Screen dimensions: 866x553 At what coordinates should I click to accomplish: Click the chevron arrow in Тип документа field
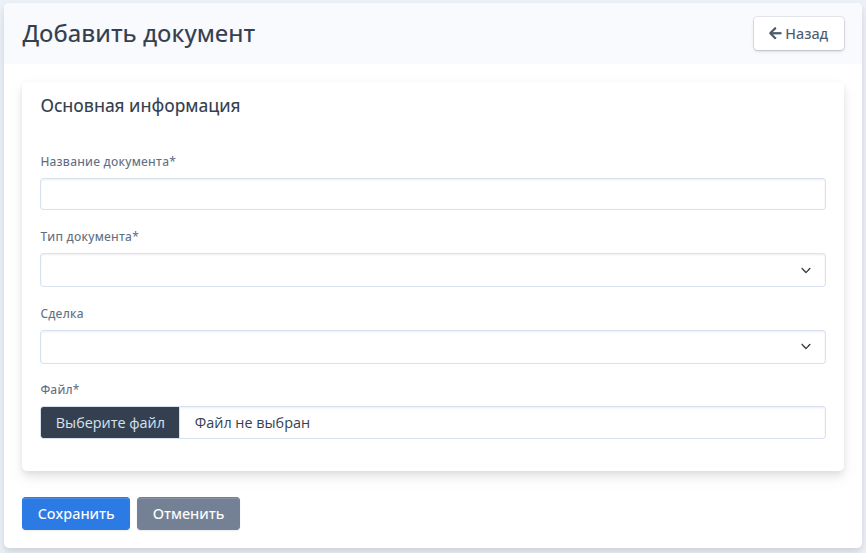pos(806,270)
